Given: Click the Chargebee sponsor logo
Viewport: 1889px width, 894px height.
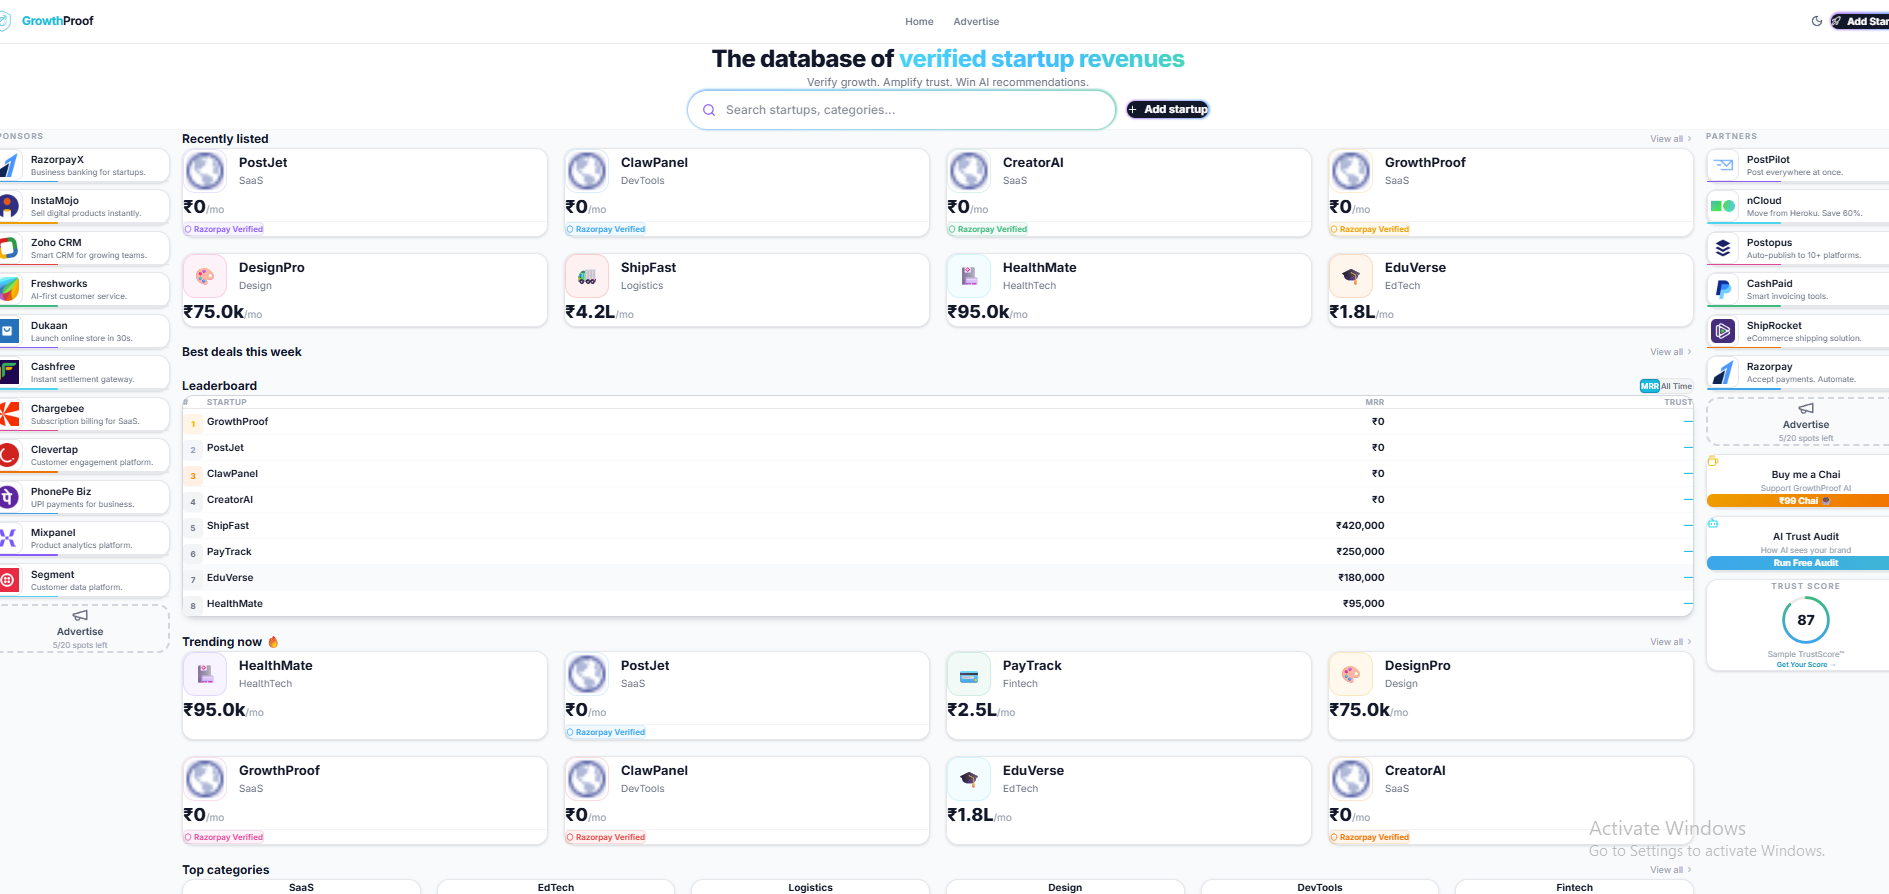Looking at the screenshot, I should tap(9, 414).
